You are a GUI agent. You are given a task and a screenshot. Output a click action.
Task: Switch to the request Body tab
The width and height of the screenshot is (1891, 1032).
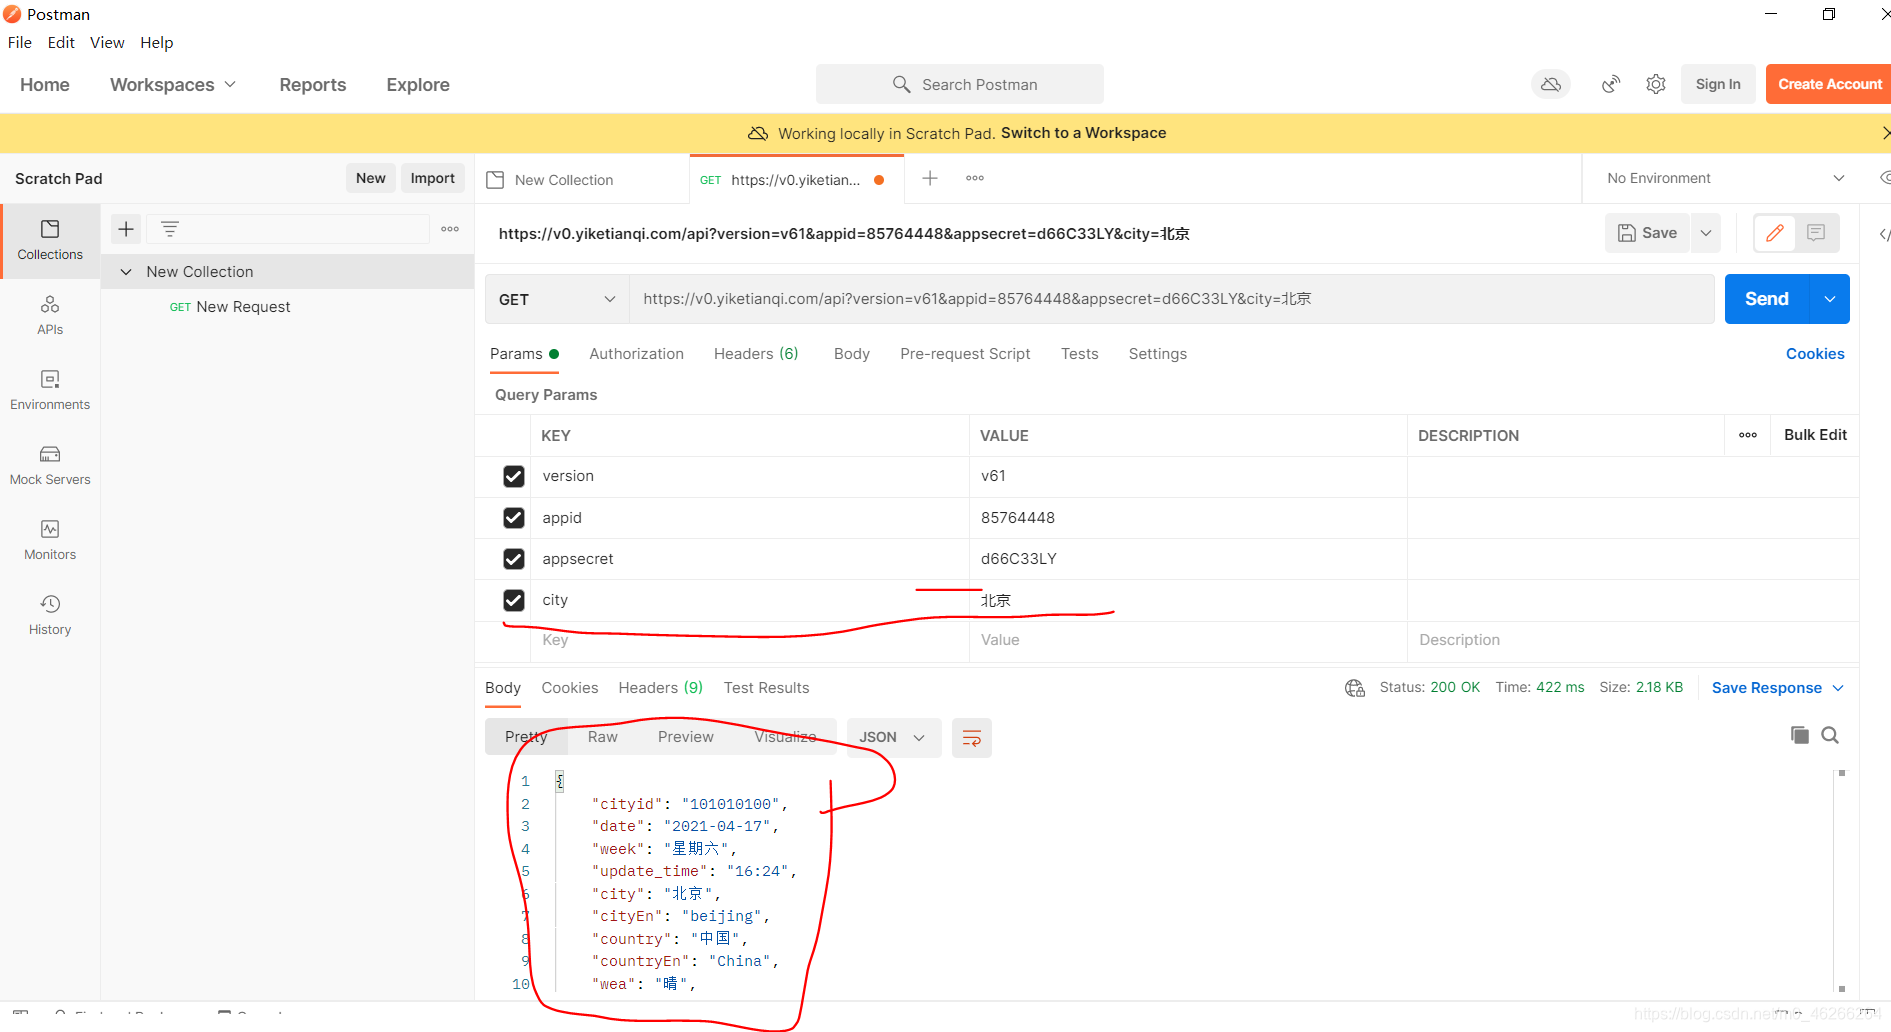coord(852,354)
